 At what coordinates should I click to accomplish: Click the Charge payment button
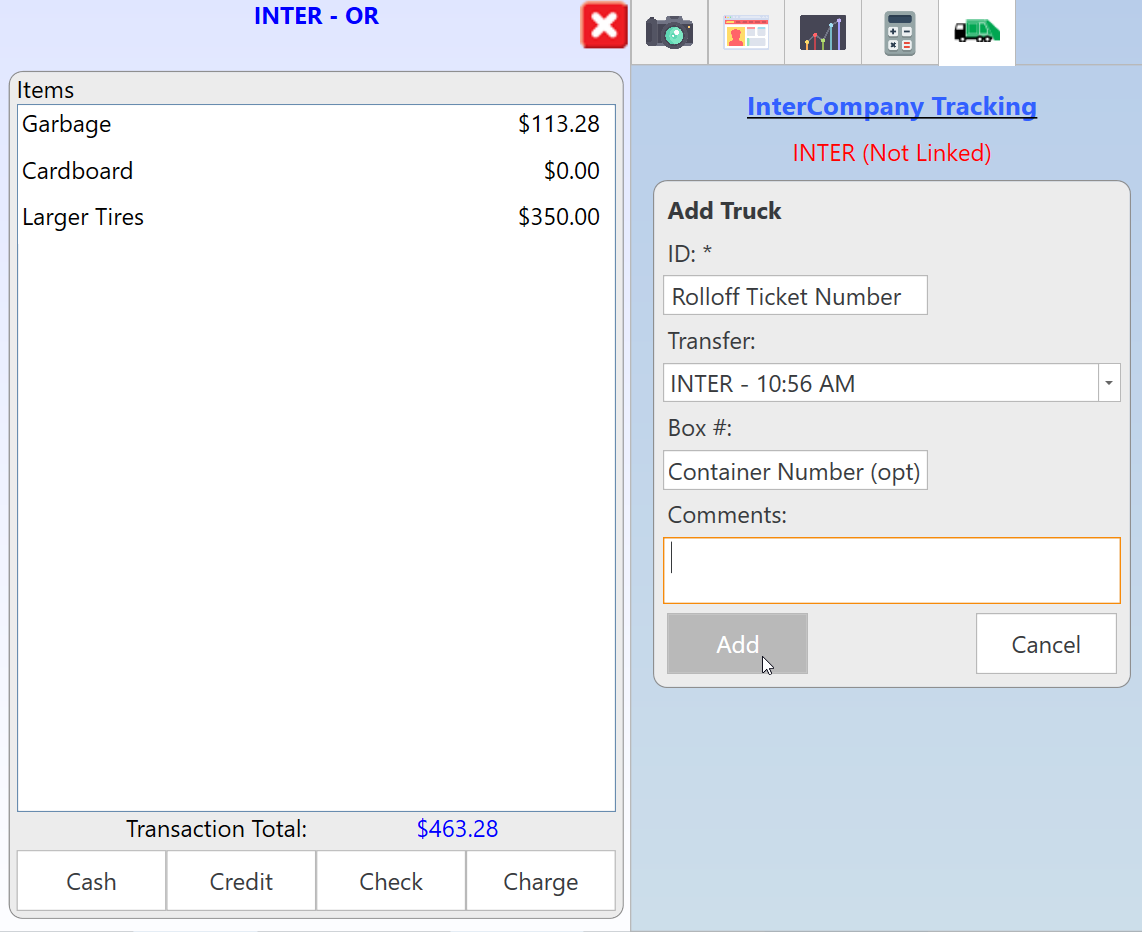540,881
